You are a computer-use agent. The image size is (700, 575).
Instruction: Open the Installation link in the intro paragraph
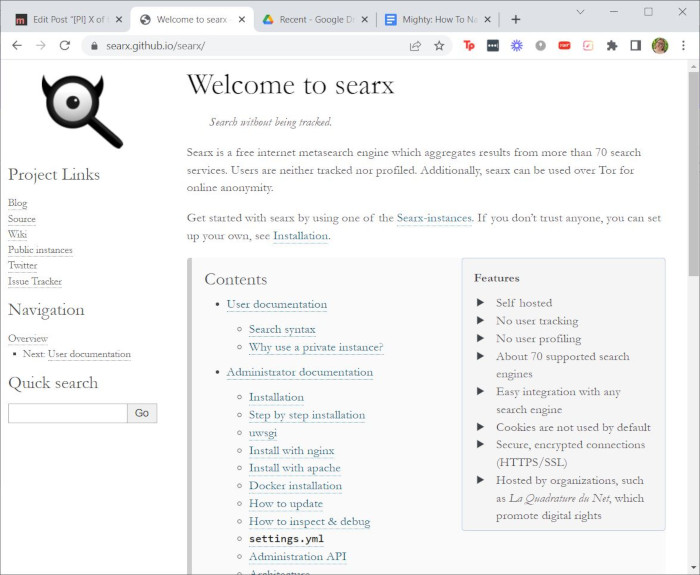tap(300, 236)
